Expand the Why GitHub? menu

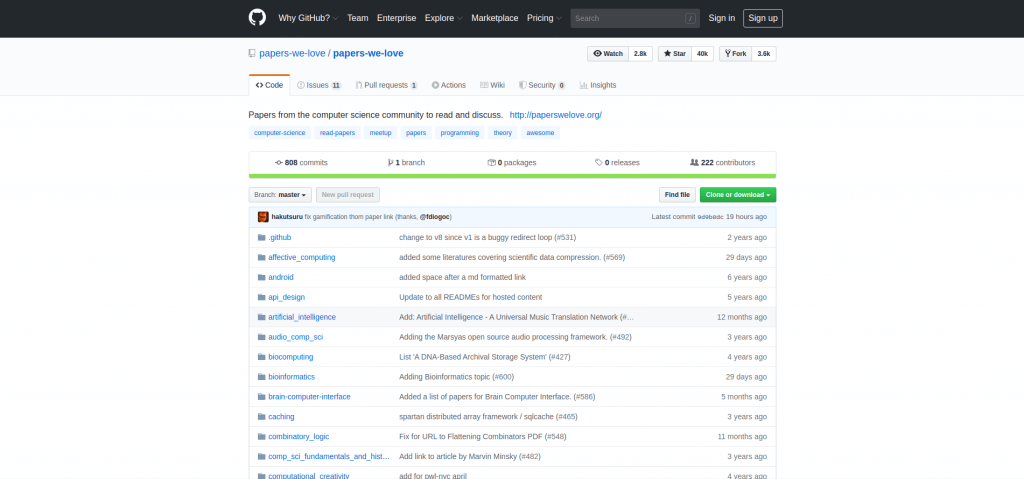point(308,18)
